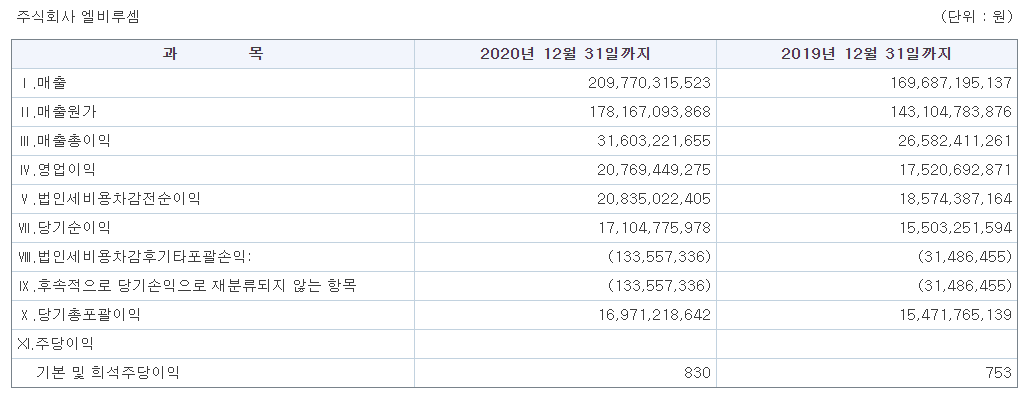This screenshot has width=1028, height=397.
Task: Select the value 15,471,765,139
Action: point(955,314)
